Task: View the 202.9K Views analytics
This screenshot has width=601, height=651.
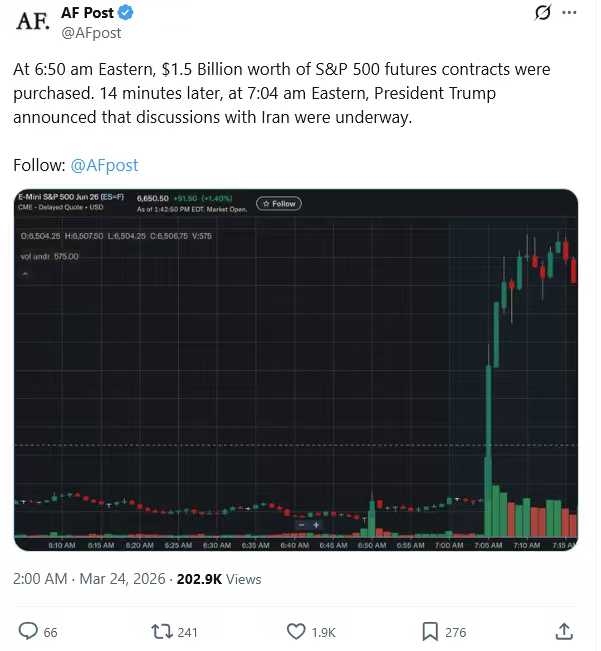Action: pyautogui.click(x=219, y=579)
